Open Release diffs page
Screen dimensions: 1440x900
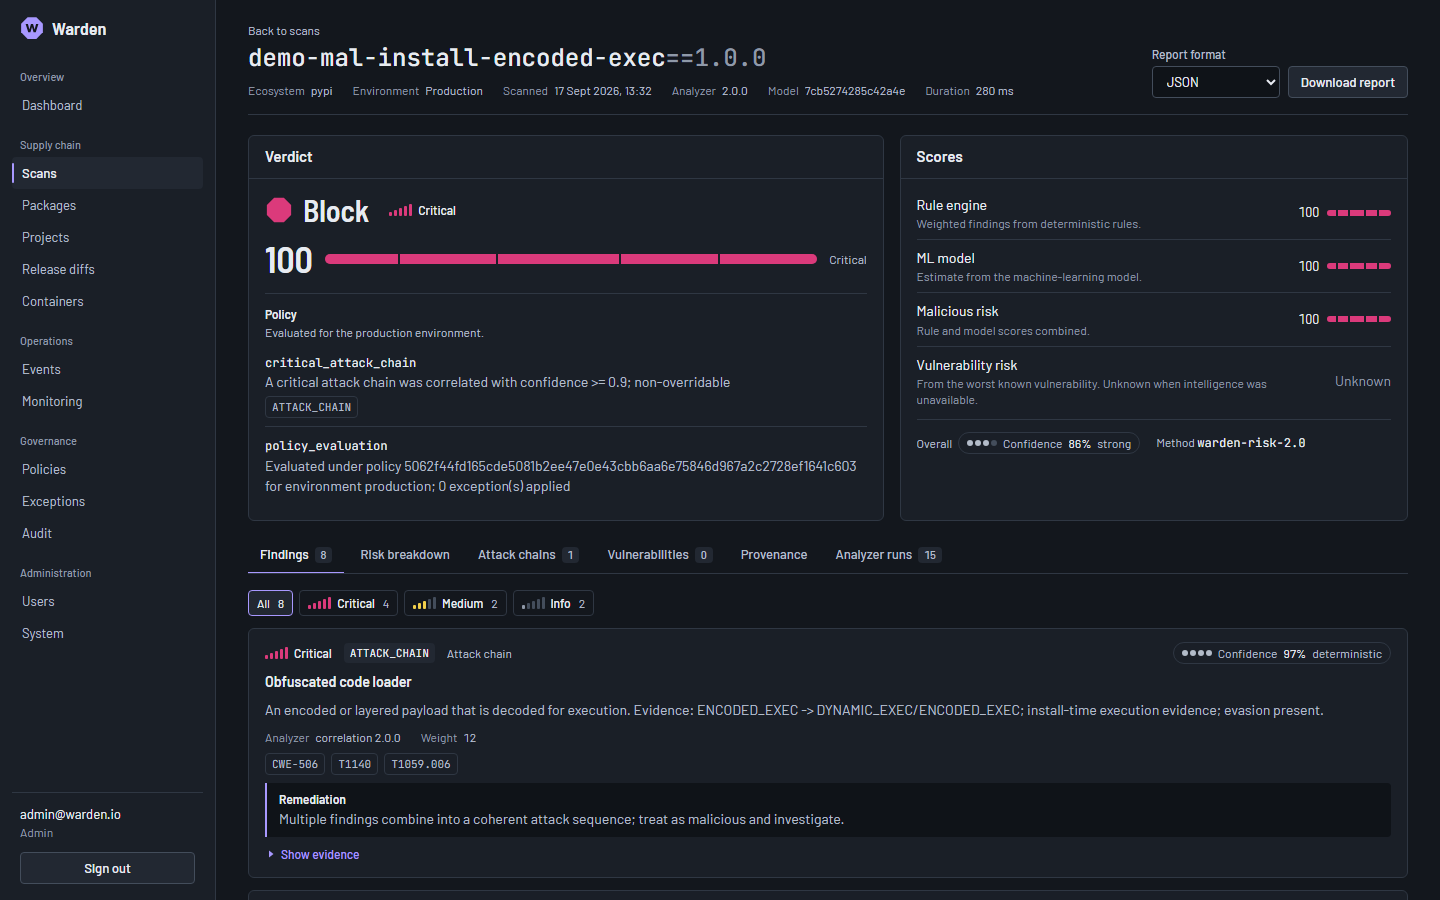(x=107, y=269)
